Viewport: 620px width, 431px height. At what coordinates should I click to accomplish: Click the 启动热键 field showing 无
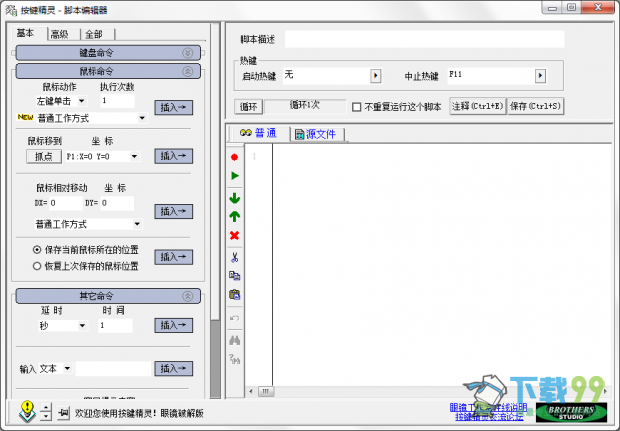327,76
